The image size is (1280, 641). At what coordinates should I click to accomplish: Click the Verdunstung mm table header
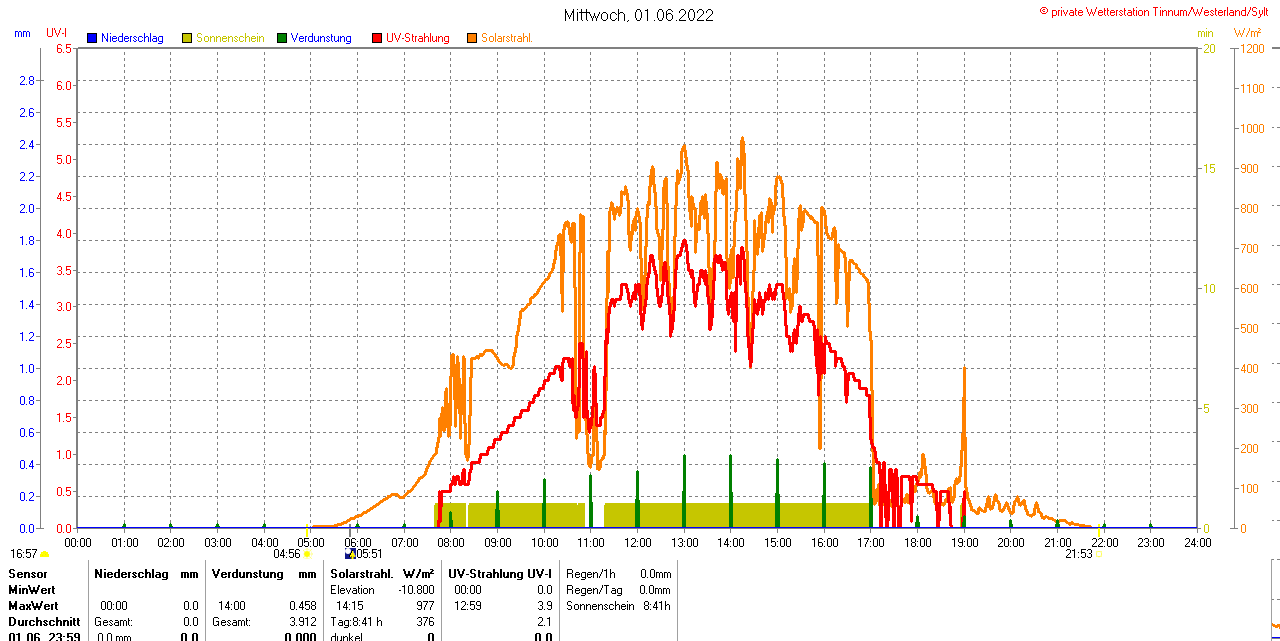point(263,574)
